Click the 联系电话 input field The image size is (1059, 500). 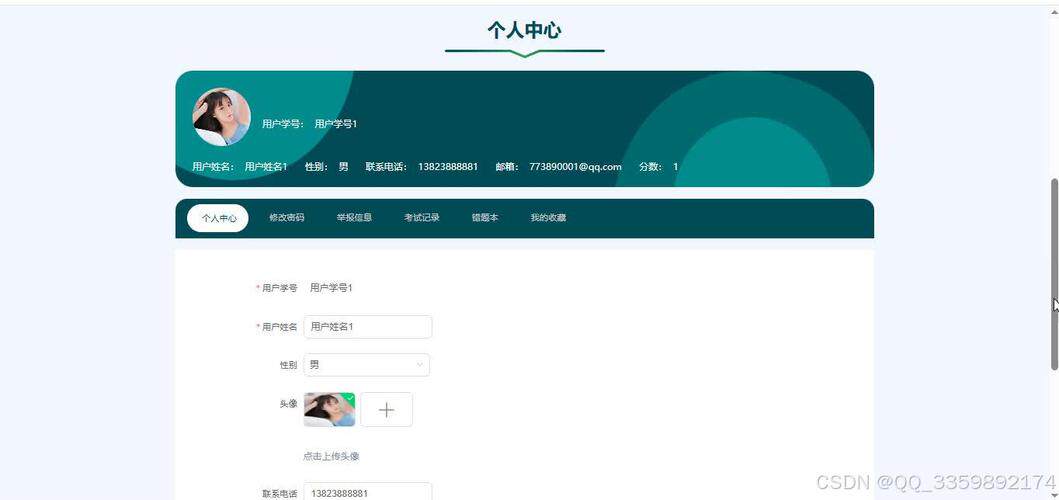click(x=367, y=492)
